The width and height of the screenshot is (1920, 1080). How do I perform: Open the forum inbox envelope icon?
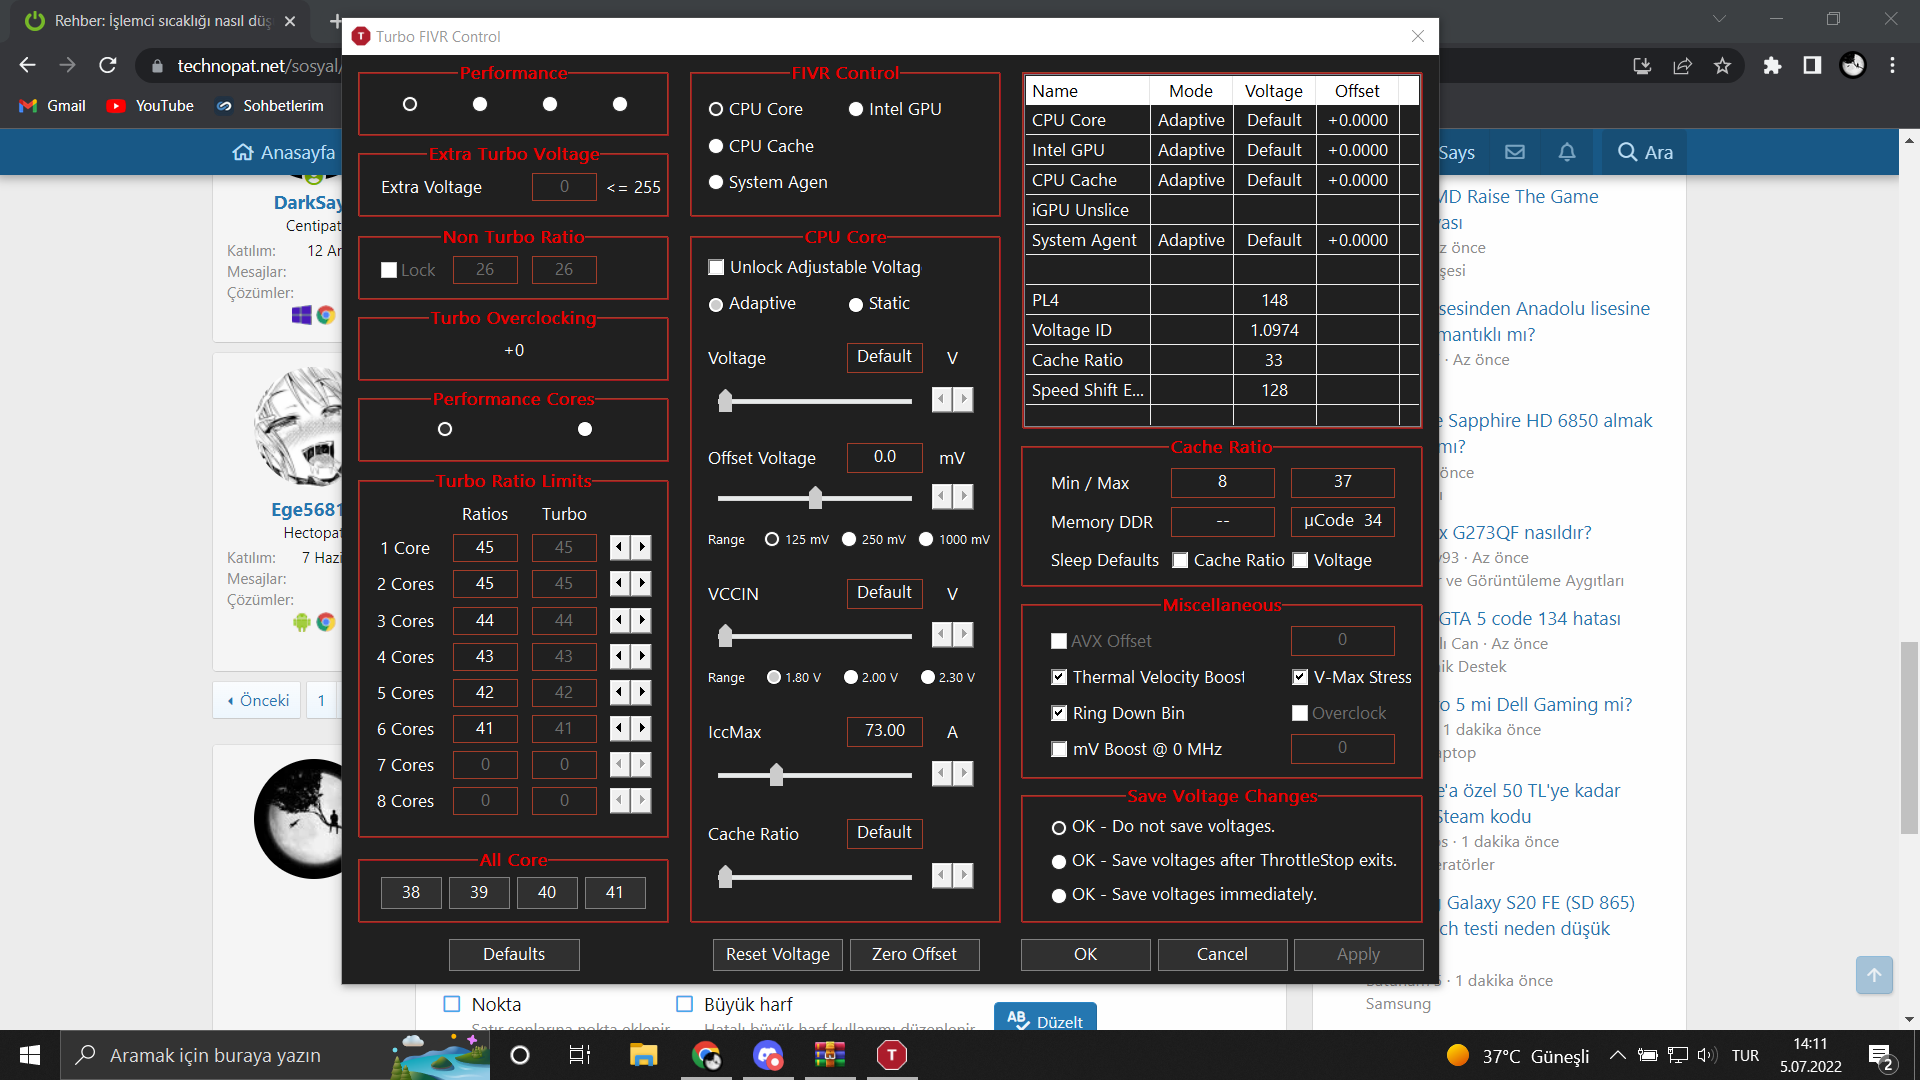coord(1515,152)
